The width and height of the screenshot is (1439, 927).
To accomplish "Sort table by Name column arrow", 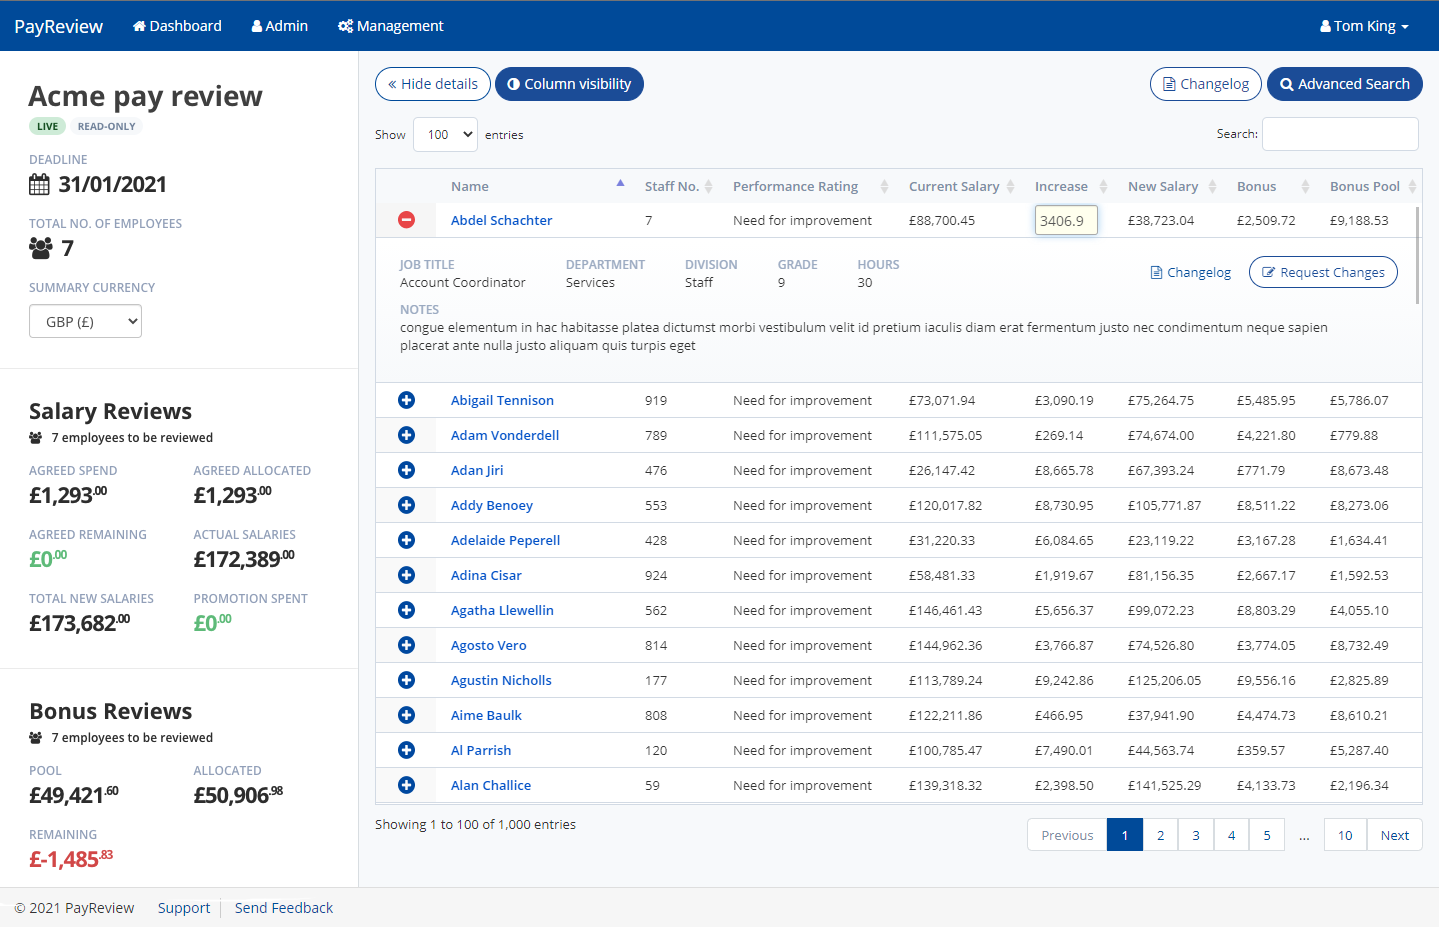I will click(620, 184).
